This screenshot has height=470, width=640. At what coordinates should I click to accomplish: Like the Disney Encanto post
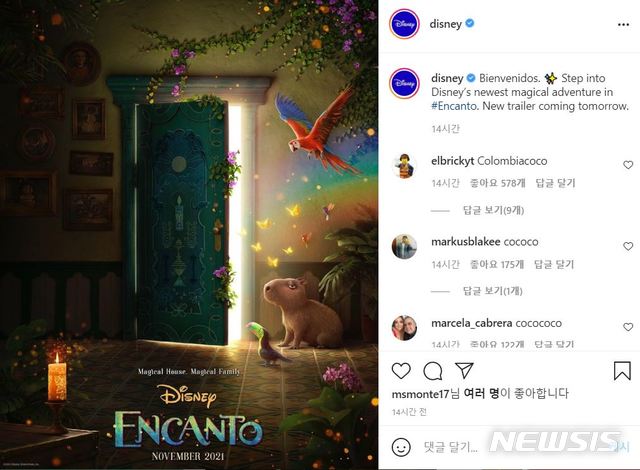401,371
